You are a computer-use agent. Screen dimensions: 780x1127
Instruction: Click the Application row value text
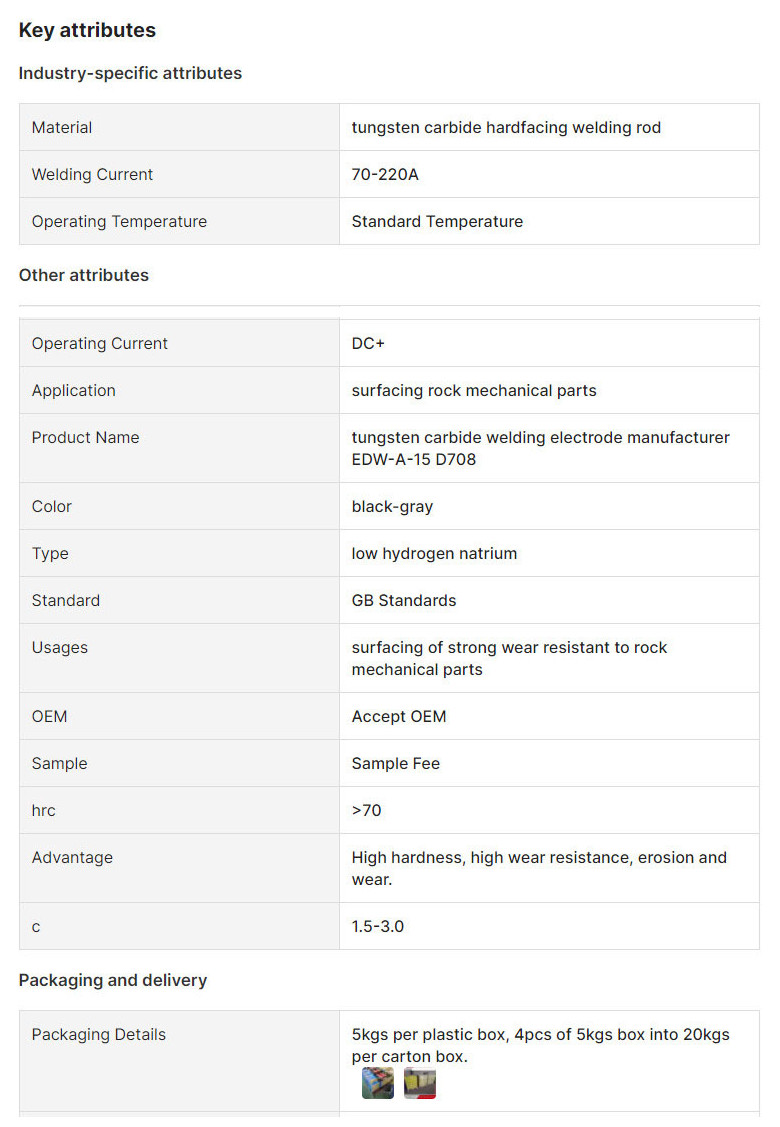pyautogui.click(x=474, y=390)
